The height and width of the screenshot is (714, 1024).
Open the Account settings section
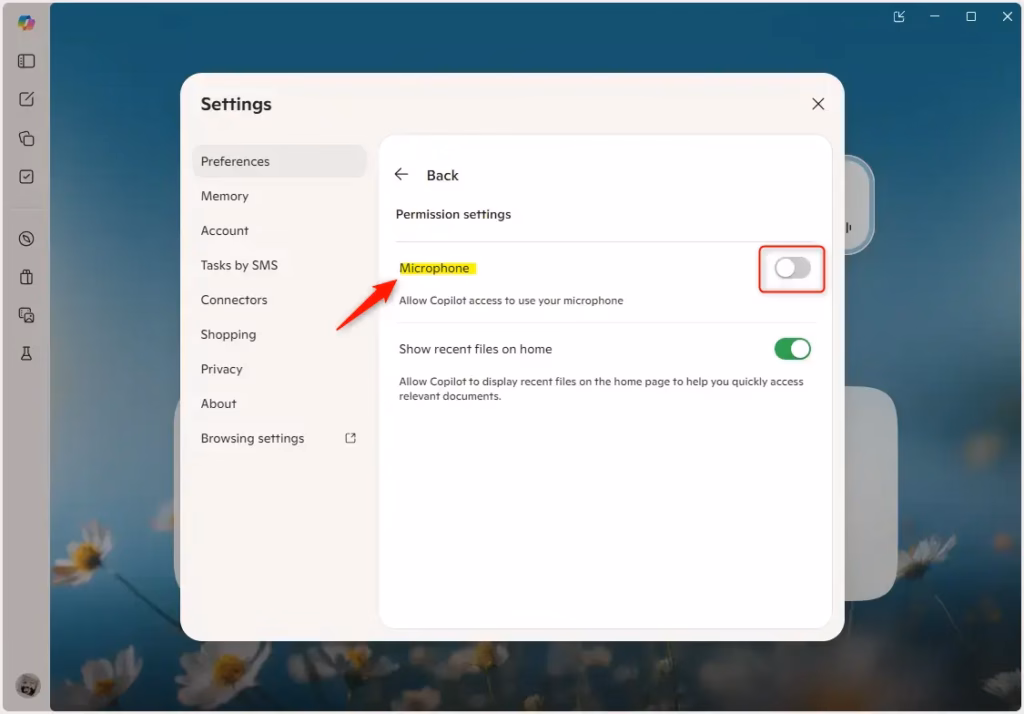click(225, 230)
